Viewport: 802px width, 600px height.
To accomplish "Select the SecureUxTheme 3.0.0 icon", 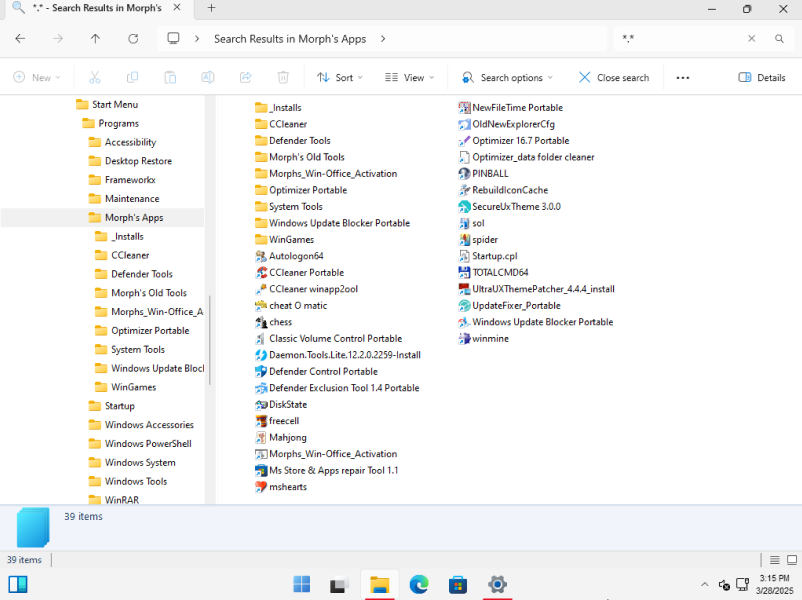I will (x=464, y=207).
